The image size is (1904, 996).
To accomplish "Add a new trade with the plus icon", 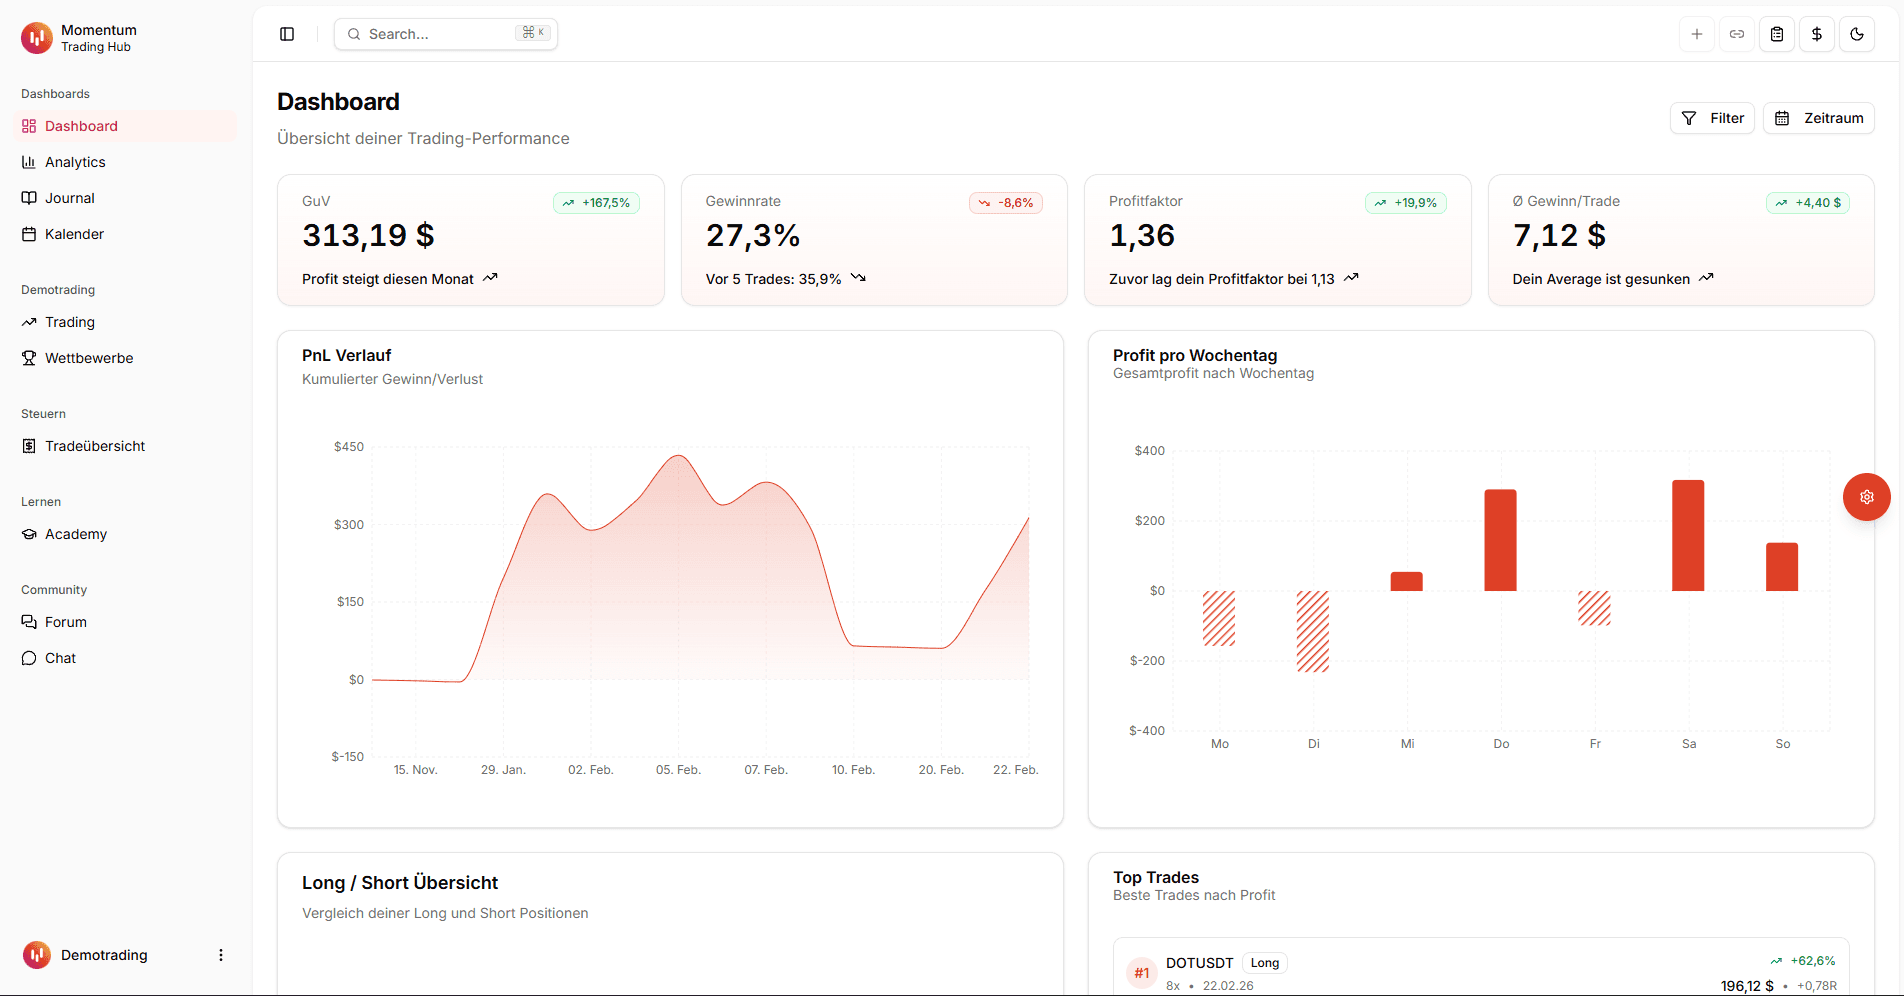I will [1697, 33].
